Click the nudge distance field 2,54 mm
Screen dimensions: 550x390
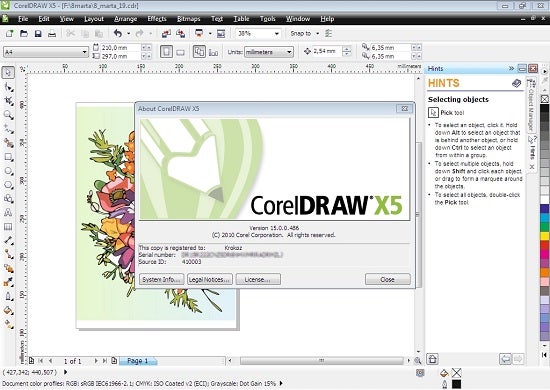click(x=327, y=51)
